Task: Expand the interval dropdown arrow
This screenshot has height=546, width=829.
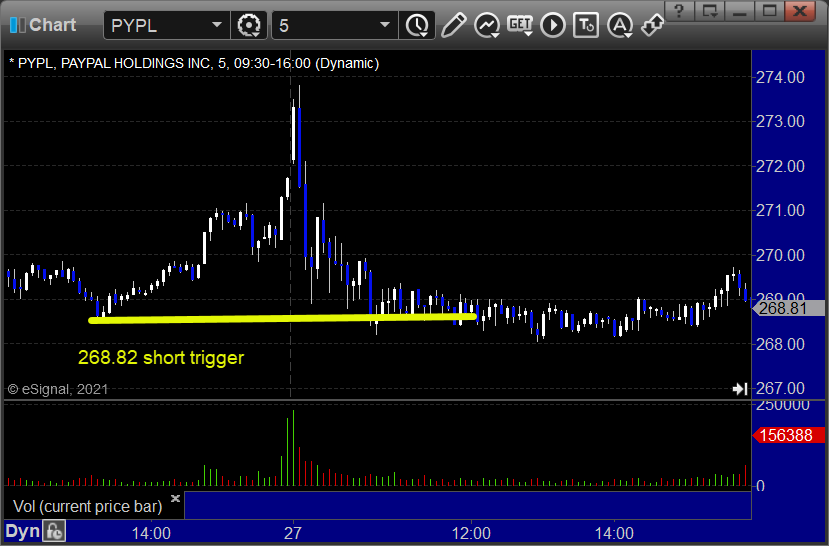Action: point(385,25)
